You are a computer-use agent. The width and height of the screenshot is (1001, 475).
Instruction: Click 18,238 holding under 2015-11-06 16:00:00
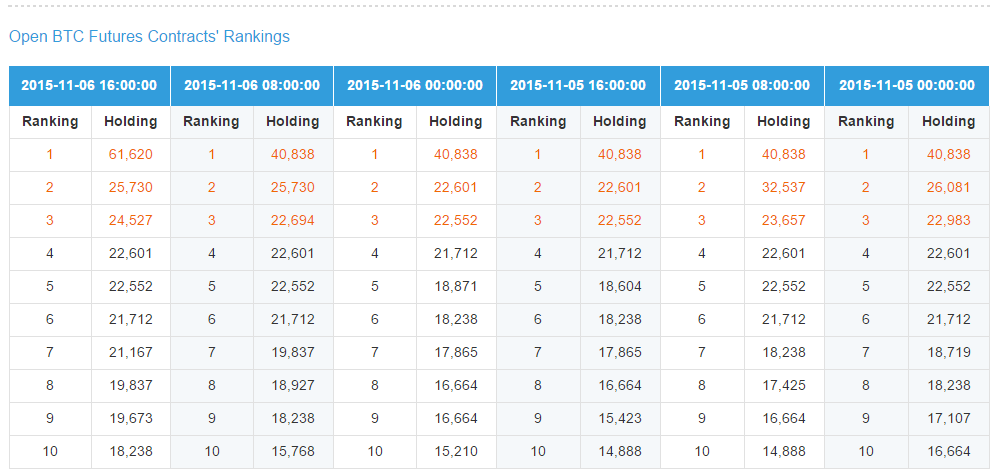[131, 452]
